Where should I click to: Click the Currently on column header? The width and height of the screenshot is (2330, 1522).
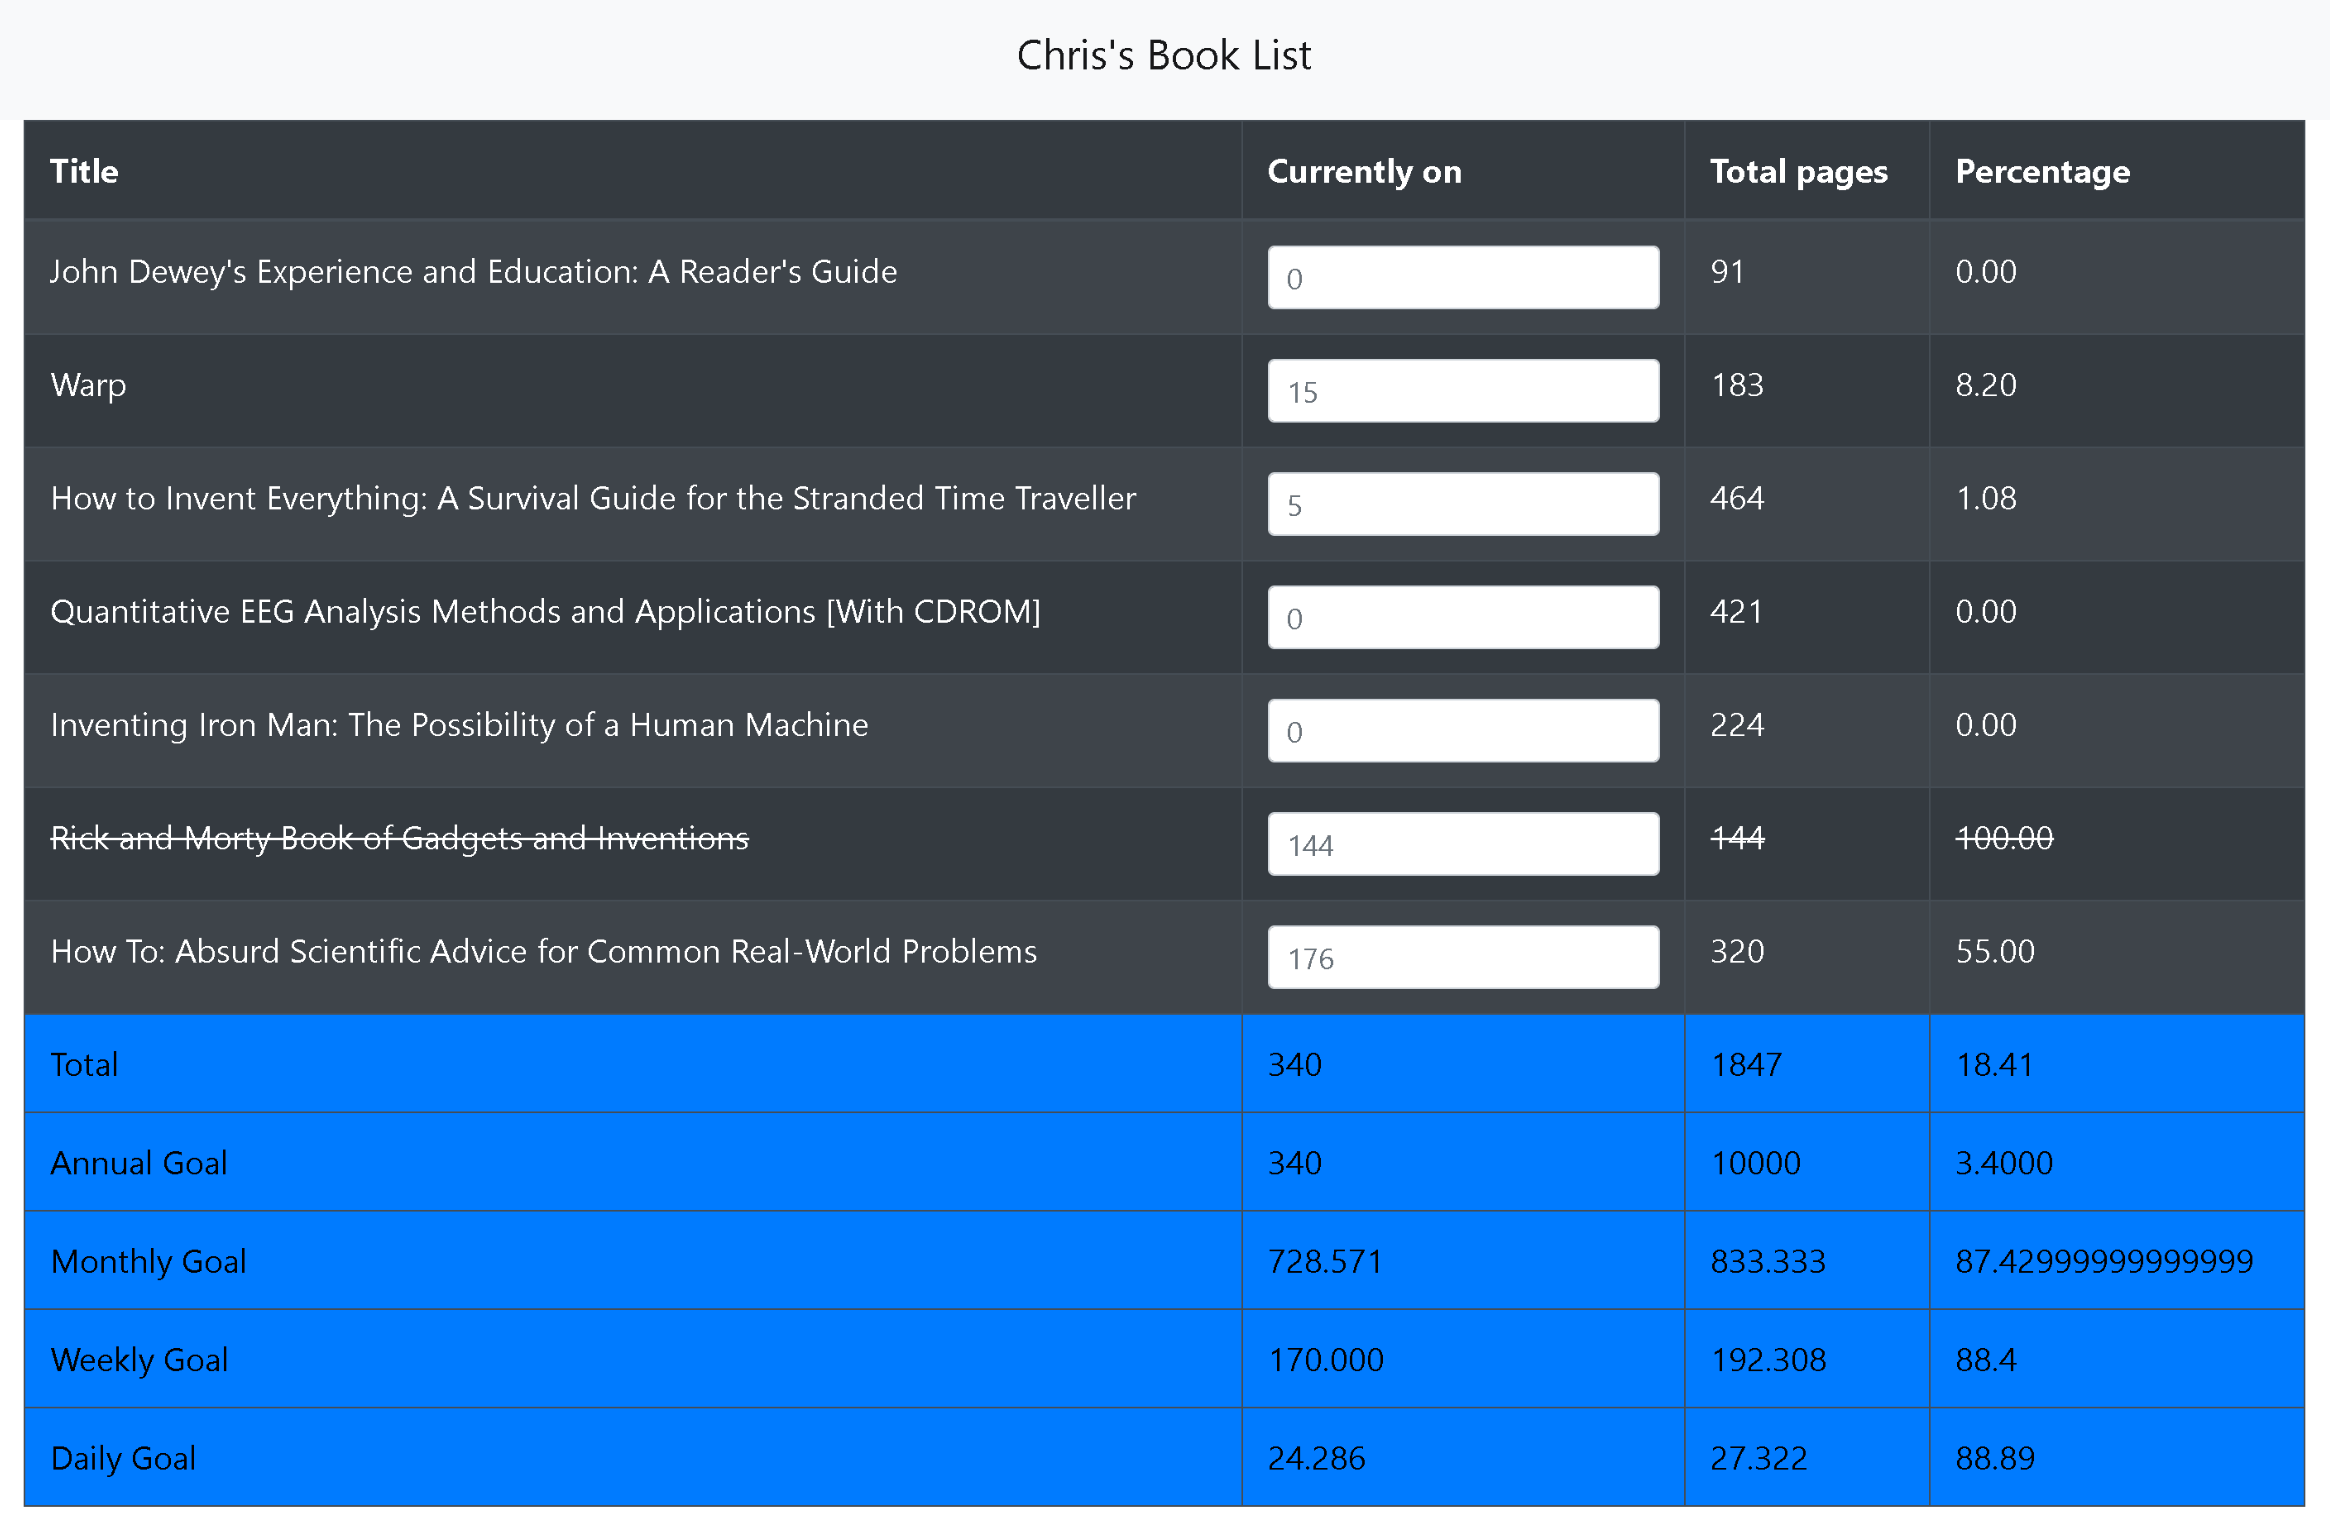pos(1364,171)
